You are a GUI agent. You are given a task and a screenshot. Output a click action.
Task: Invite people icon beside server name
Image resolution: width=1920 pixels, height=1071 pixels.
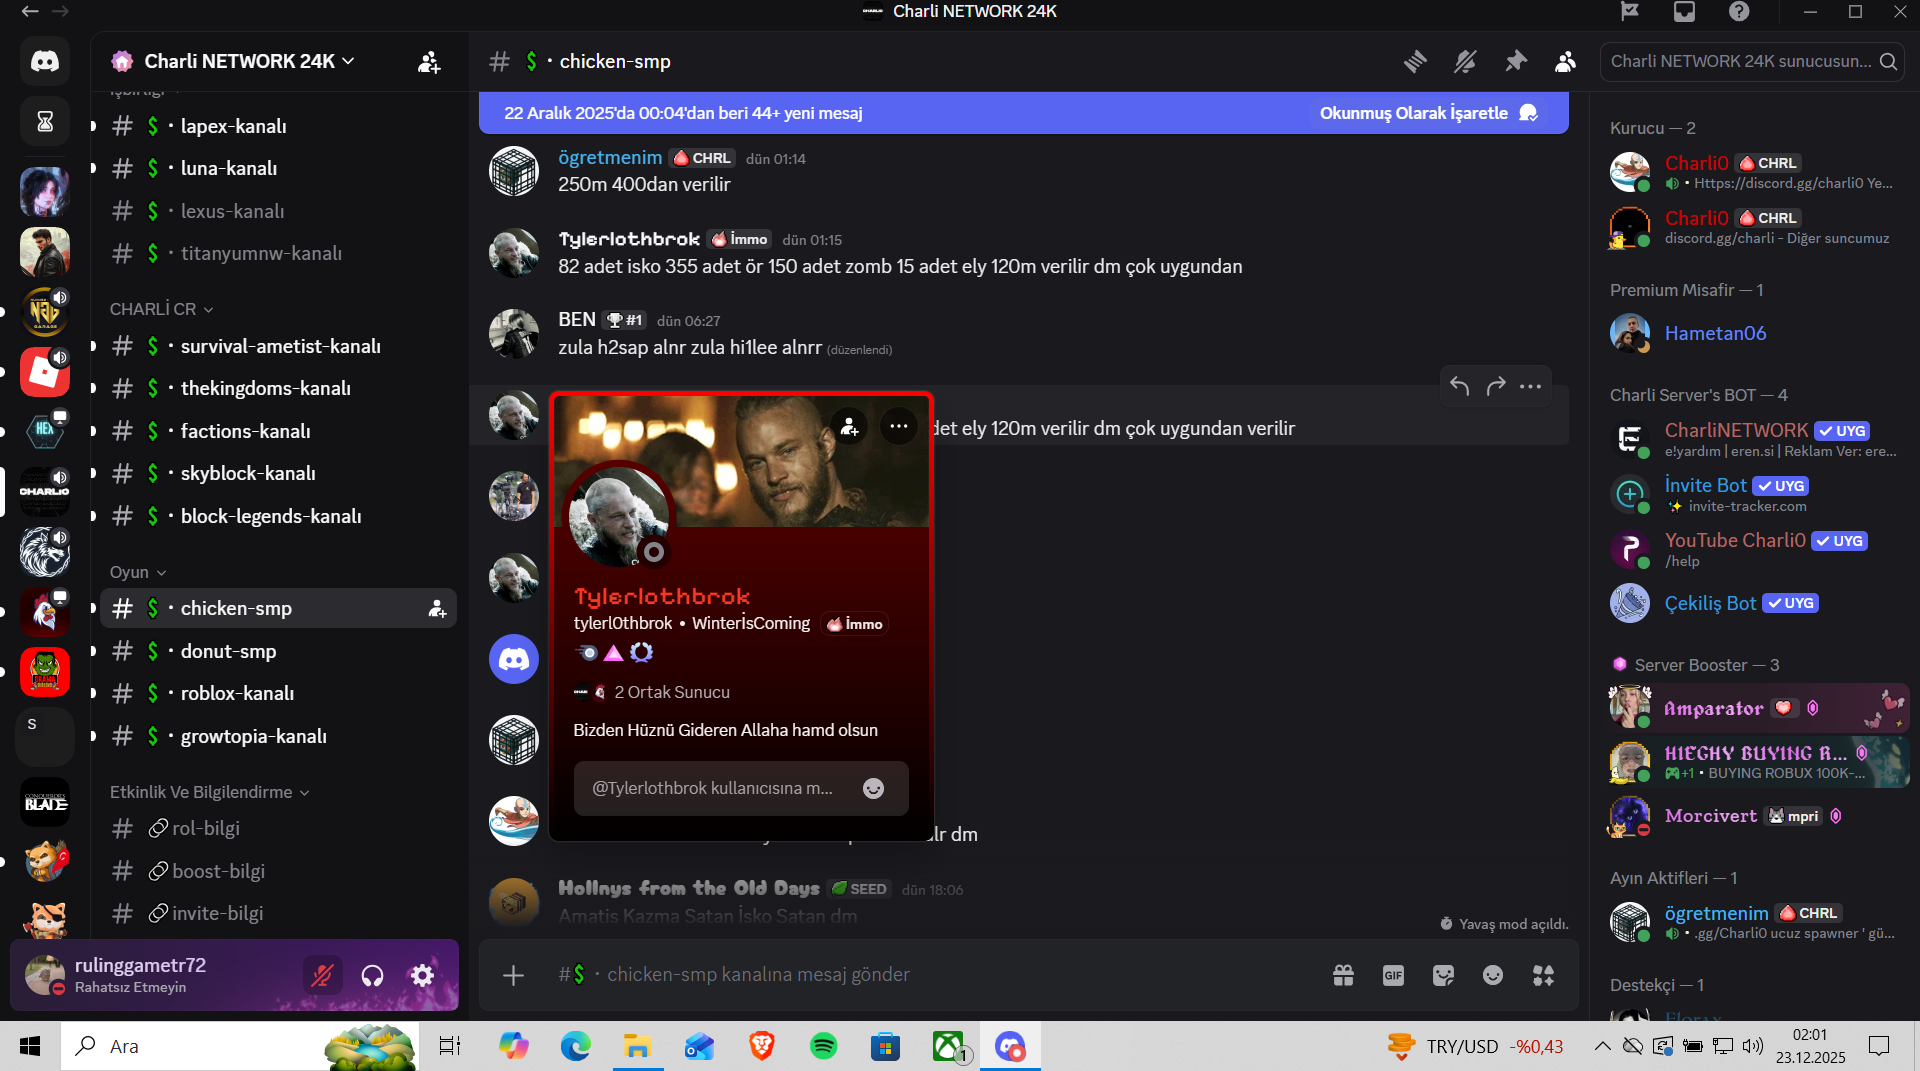click(x=429, y=62)
